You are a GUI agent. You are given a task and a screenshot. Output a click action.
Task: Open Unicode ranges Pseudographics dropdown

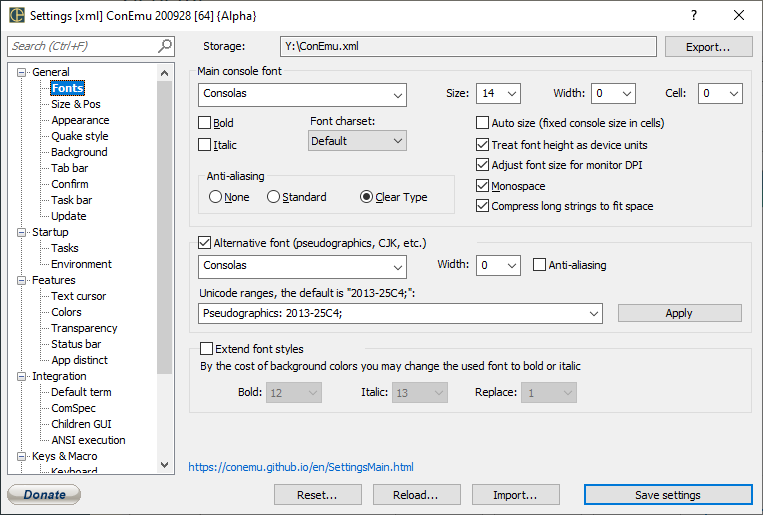click(x=400, y=313)
